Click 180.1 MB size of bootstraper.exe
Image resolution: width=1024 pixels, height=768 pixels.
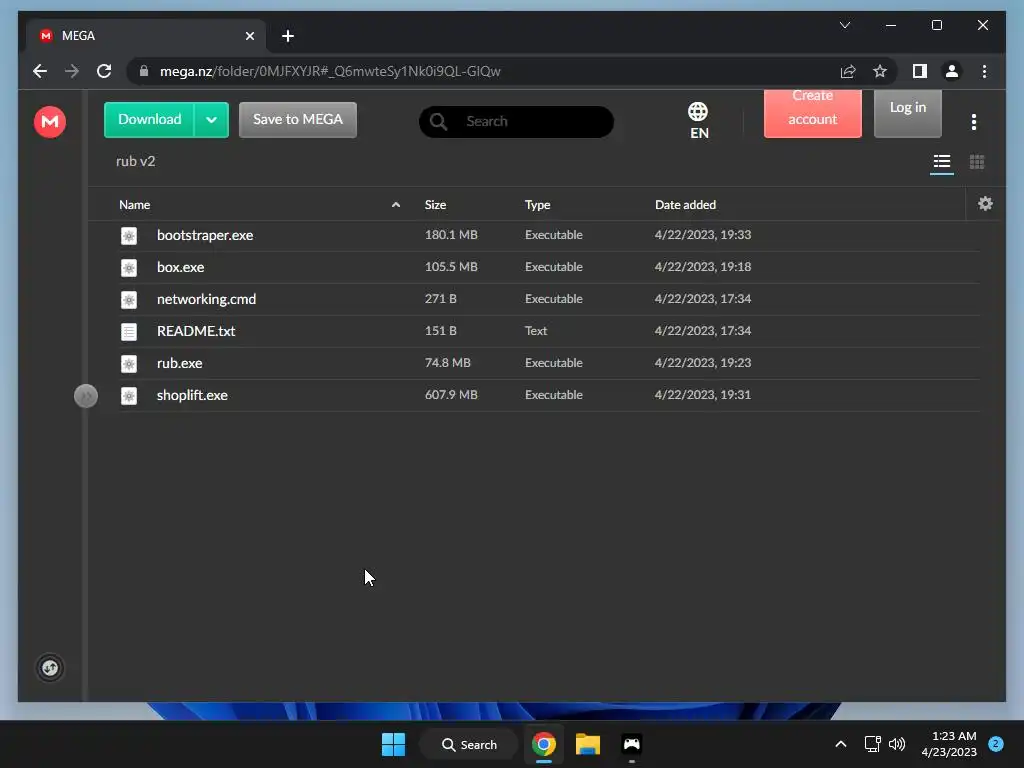(451, 234)
